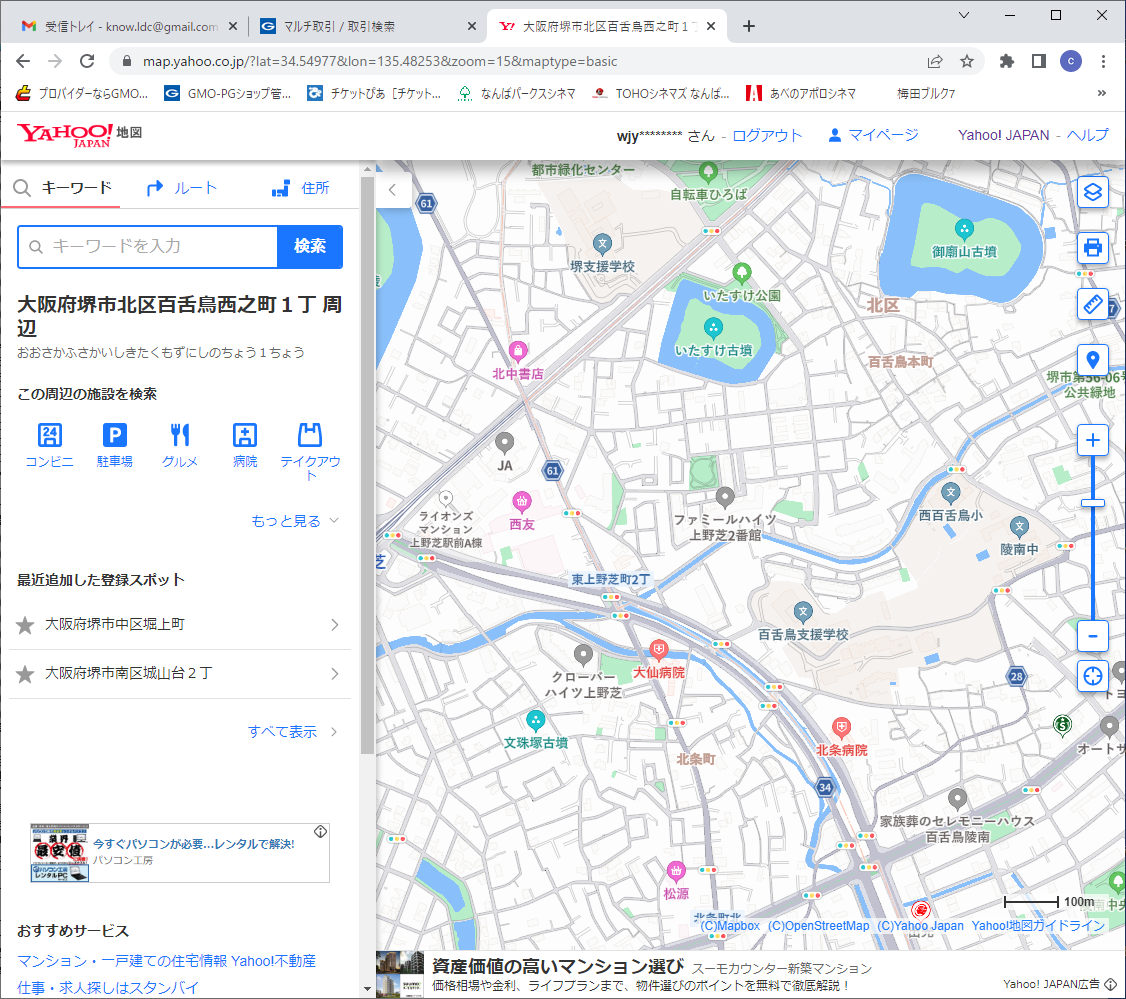
Task: Click the ログアウト link
Action: pos(767,135)
